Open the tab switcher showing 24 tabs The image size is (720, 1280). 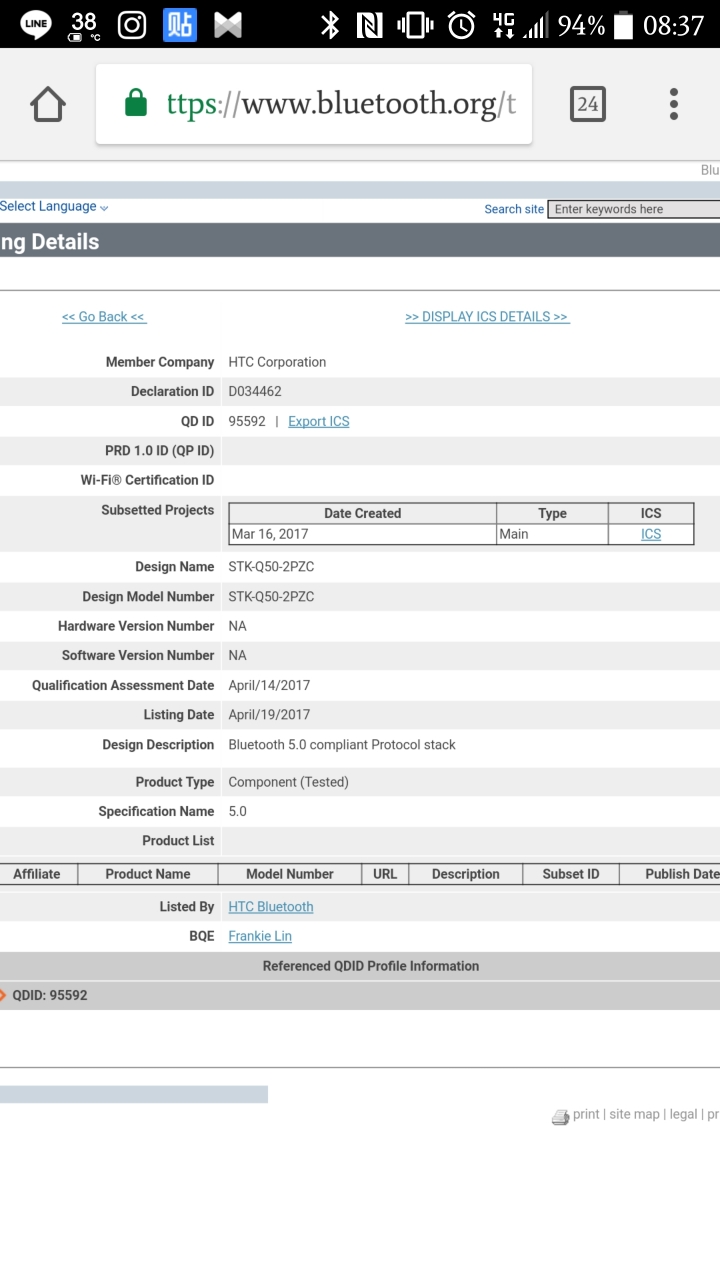coord(588,104)
